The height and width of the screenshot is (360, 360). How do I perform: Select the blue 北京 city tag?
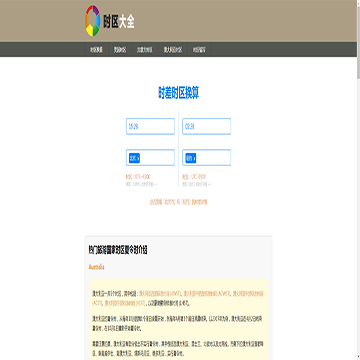click(x=134, y=158)
